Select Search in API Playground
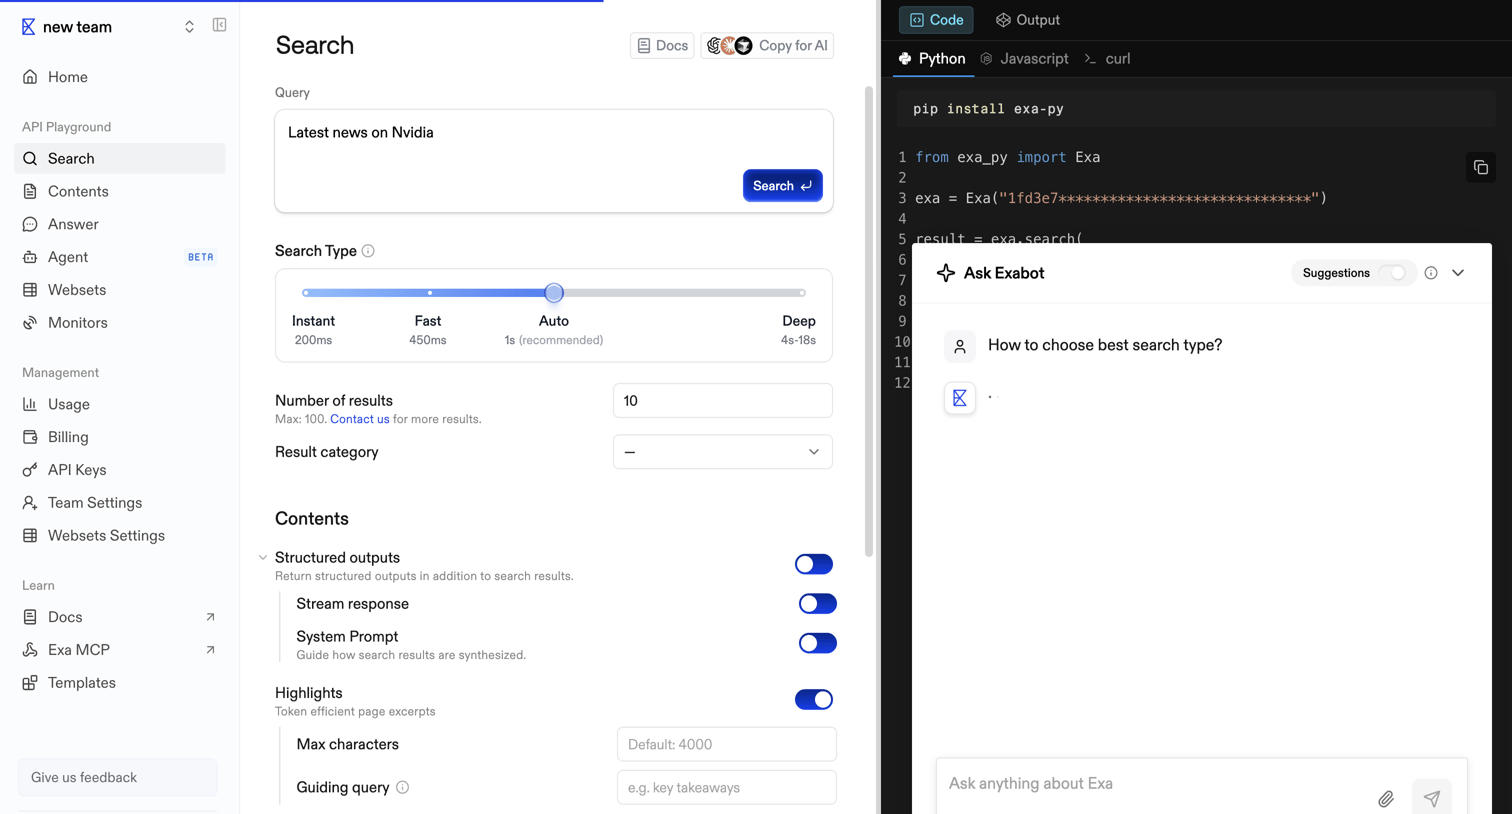 tap(120, 159)
